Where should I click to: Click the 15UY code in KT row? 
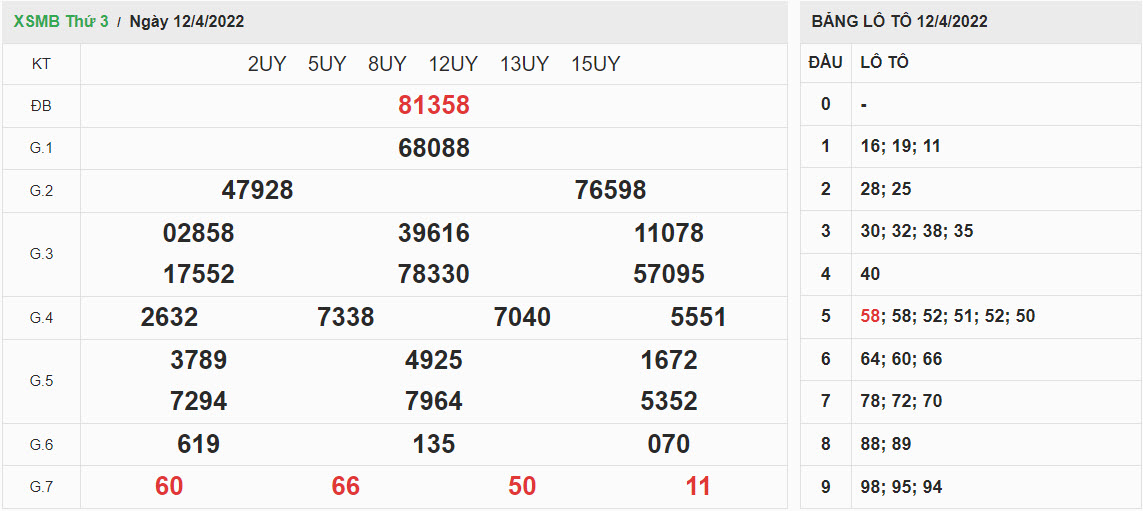point(595,64)
